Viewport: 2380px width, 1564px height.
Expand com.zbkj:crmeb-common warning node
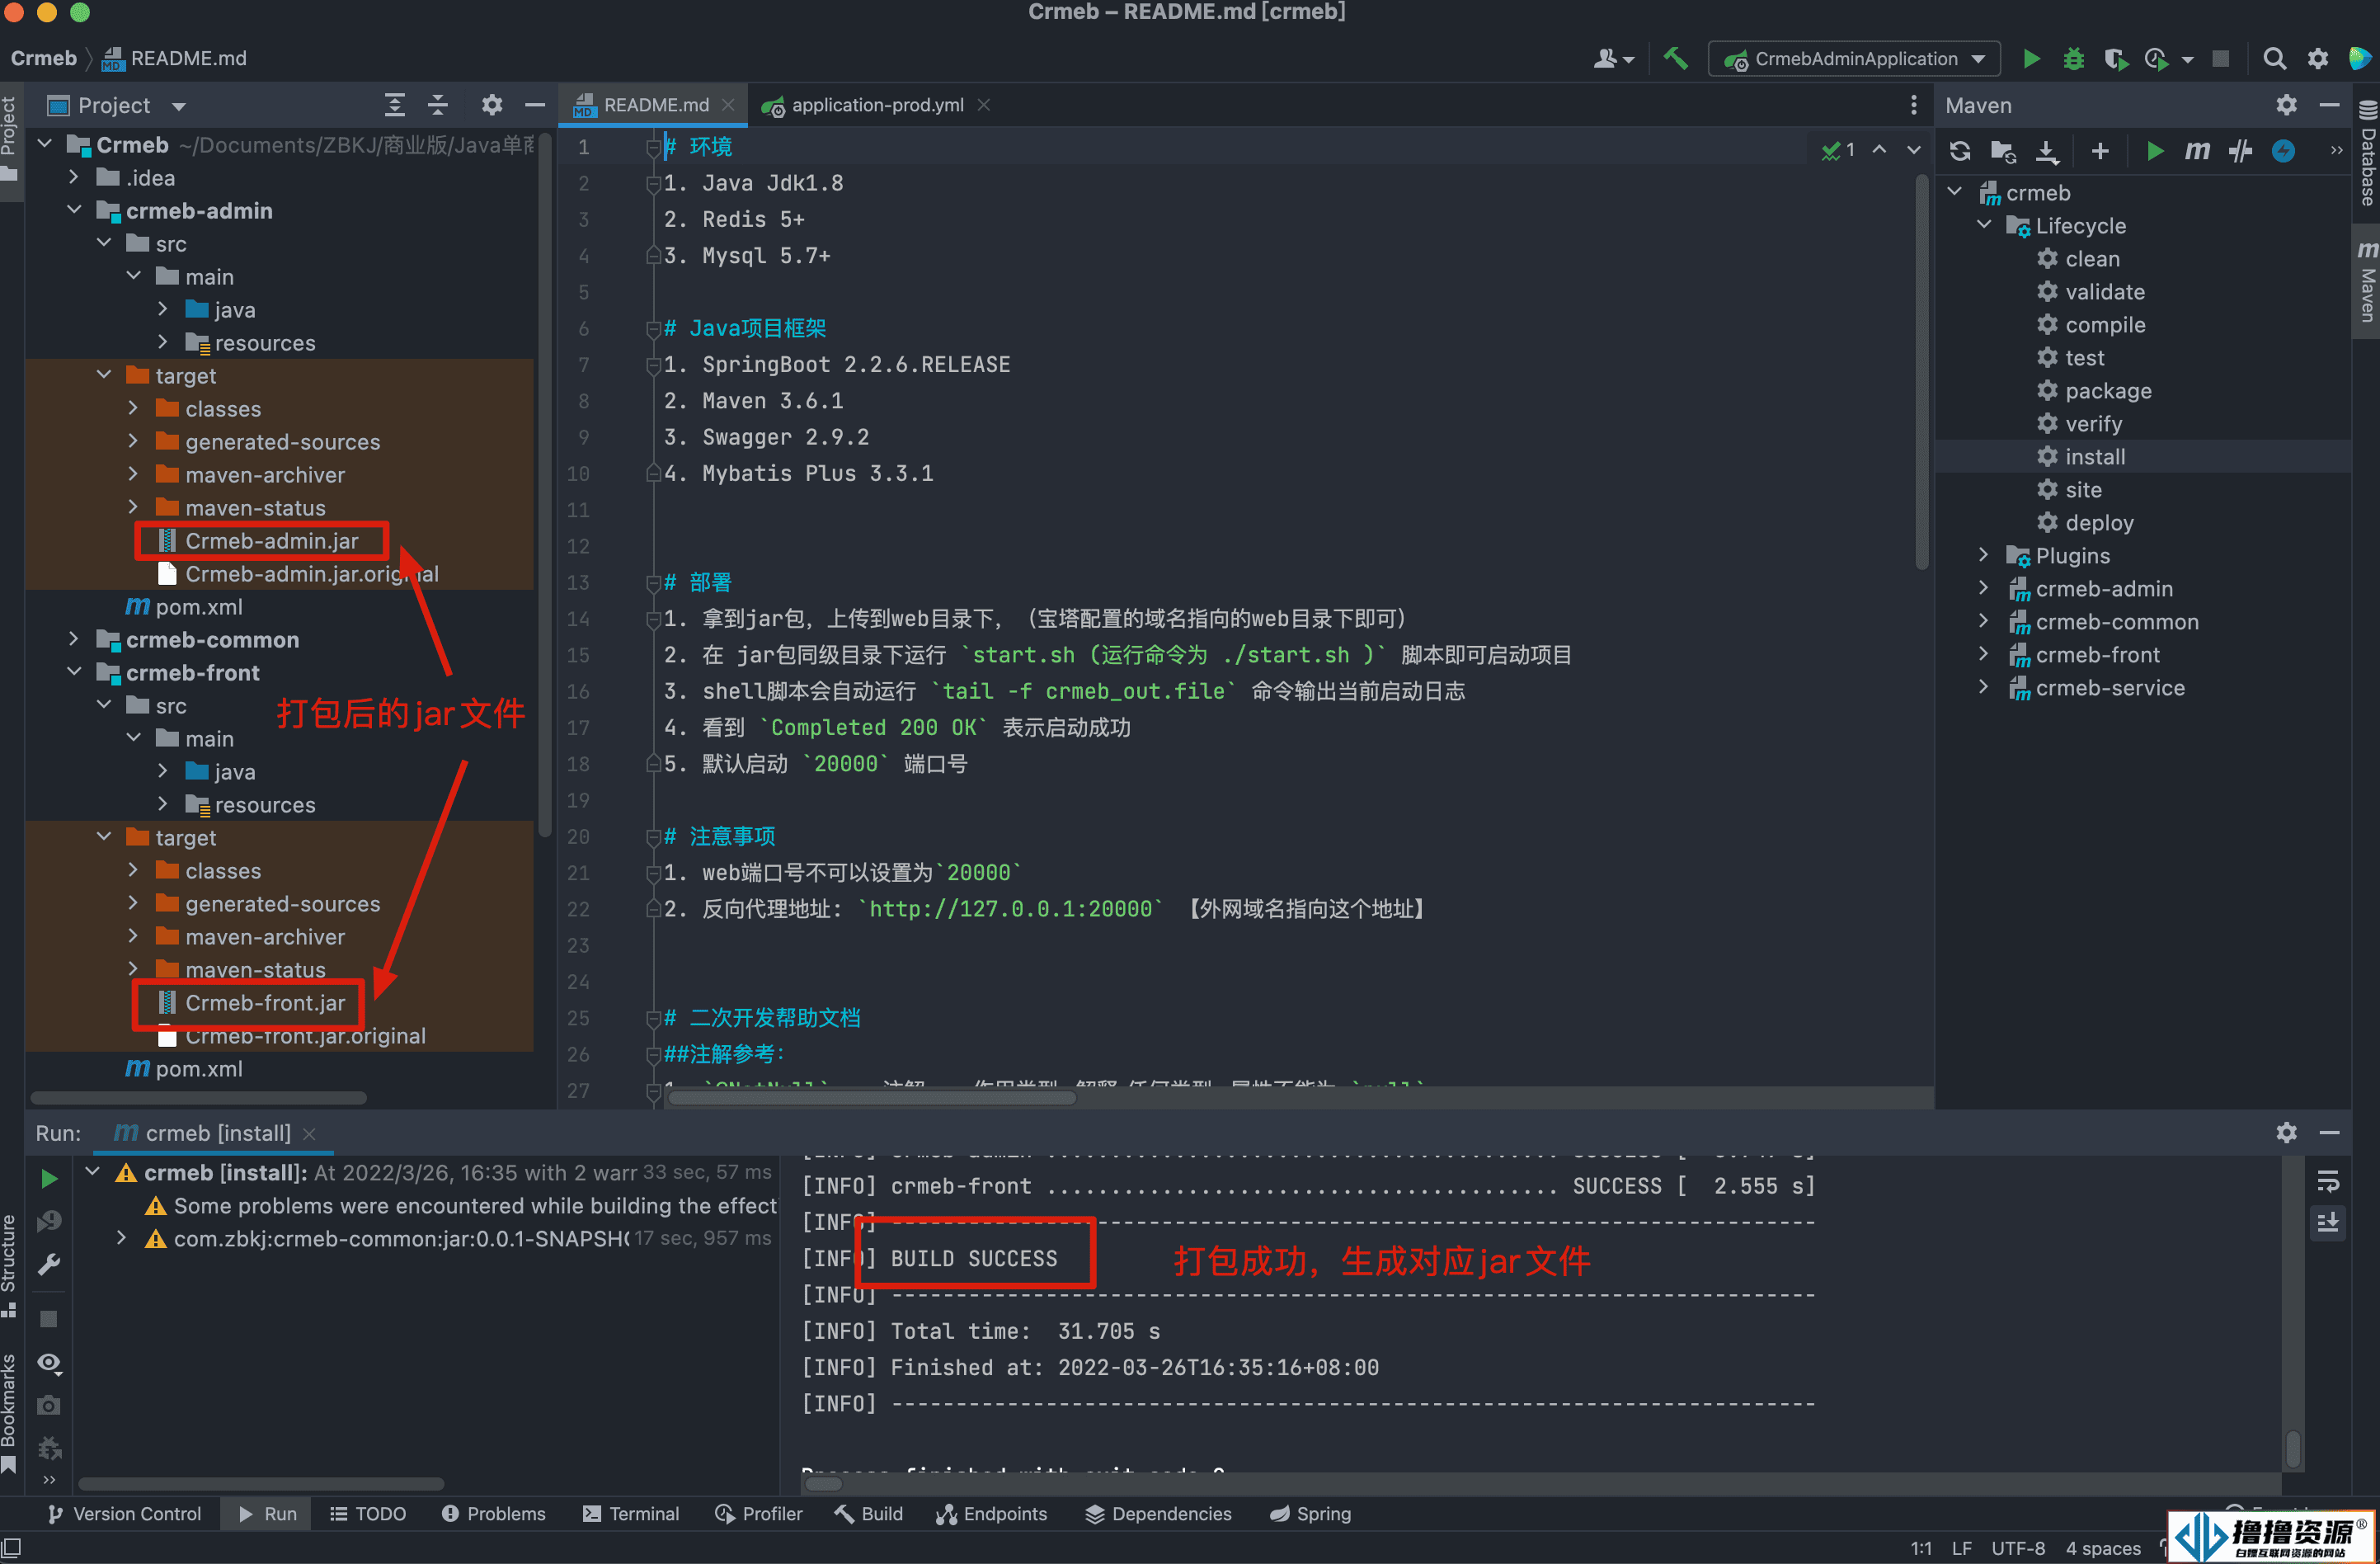click(121, 1238)
